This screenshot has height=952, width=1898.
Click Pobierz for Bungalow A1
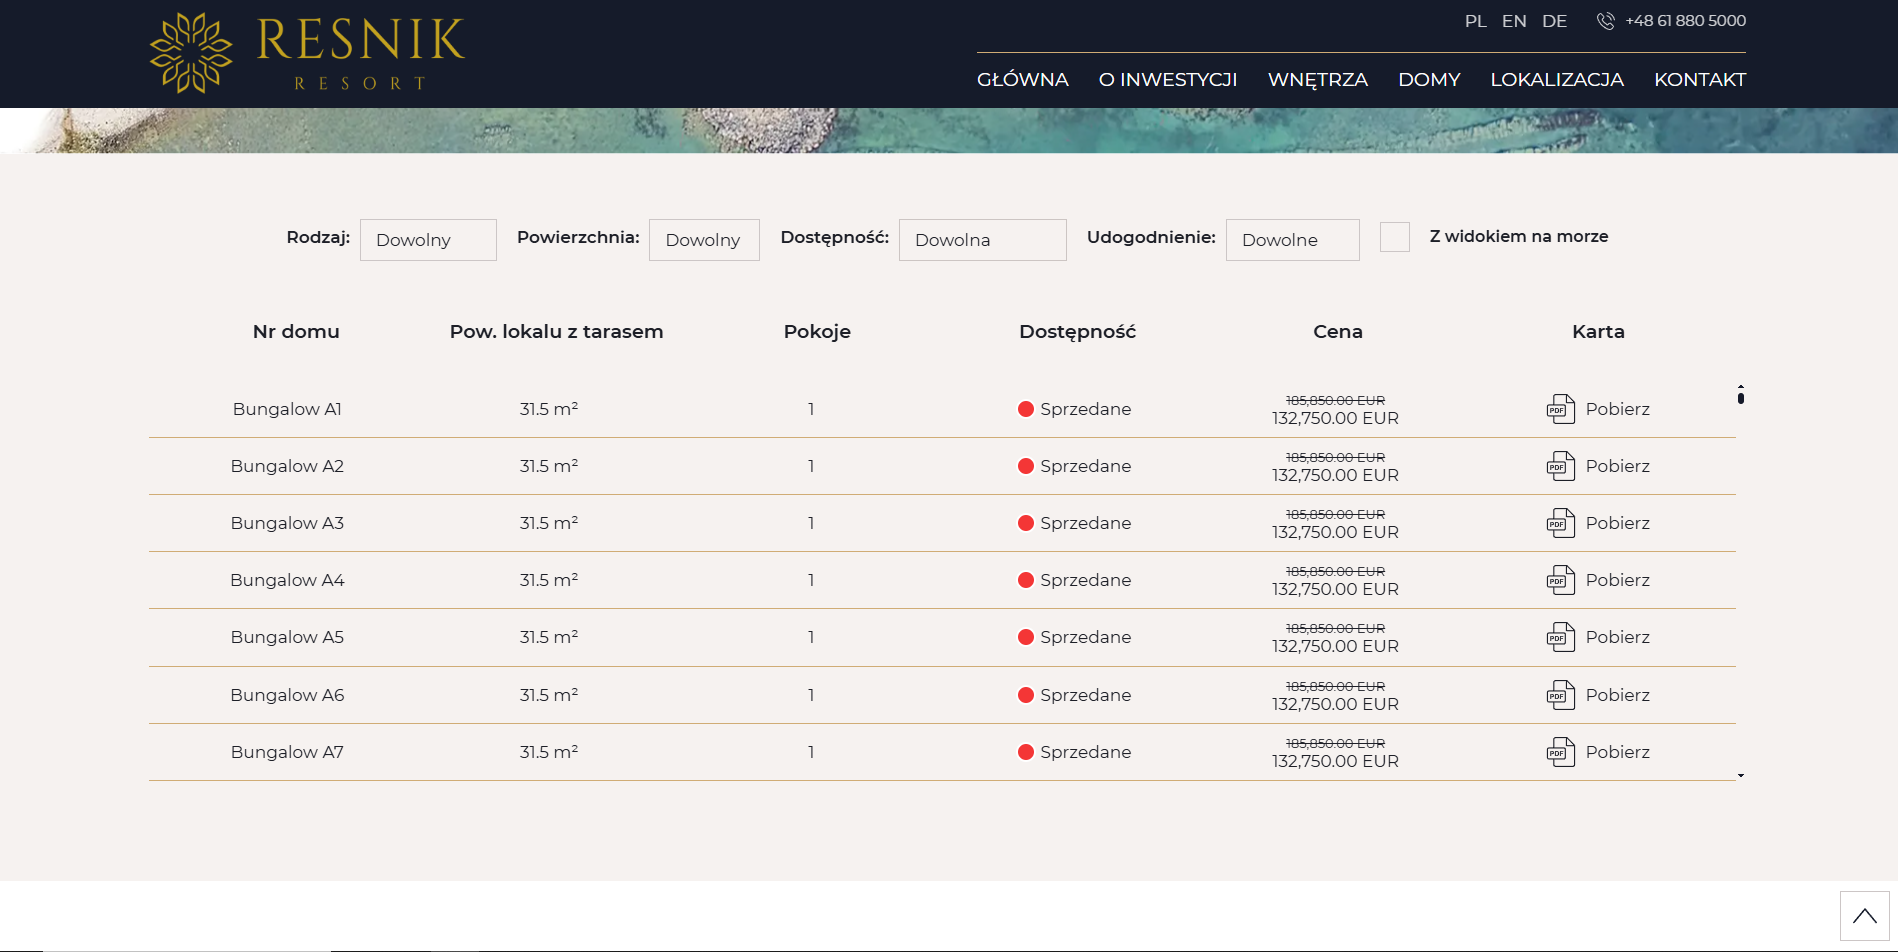(1618, 409)
